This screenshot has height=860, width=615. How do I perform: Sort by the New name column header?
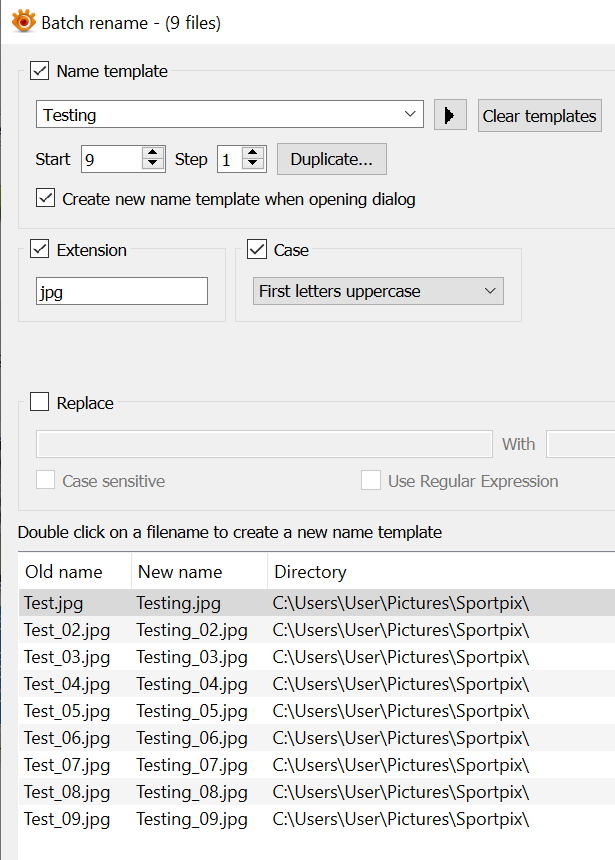pyautogui.click(x=180, y=572)
